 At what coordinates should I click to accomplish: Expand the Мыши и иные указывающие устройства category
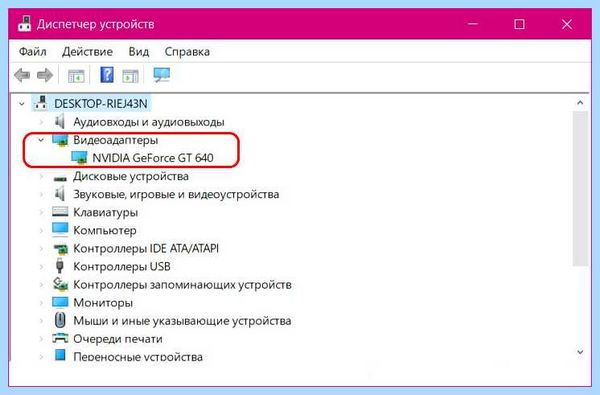click(41, 321)
